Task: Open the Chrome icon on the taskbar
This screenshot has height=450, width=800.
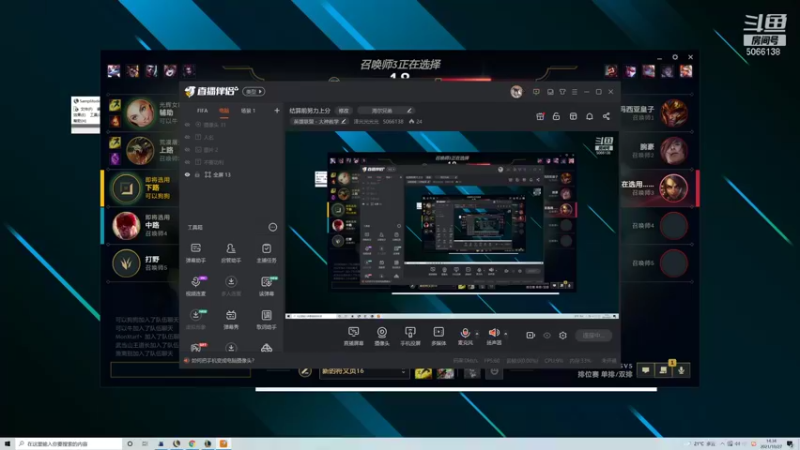Action: (192, 444)
